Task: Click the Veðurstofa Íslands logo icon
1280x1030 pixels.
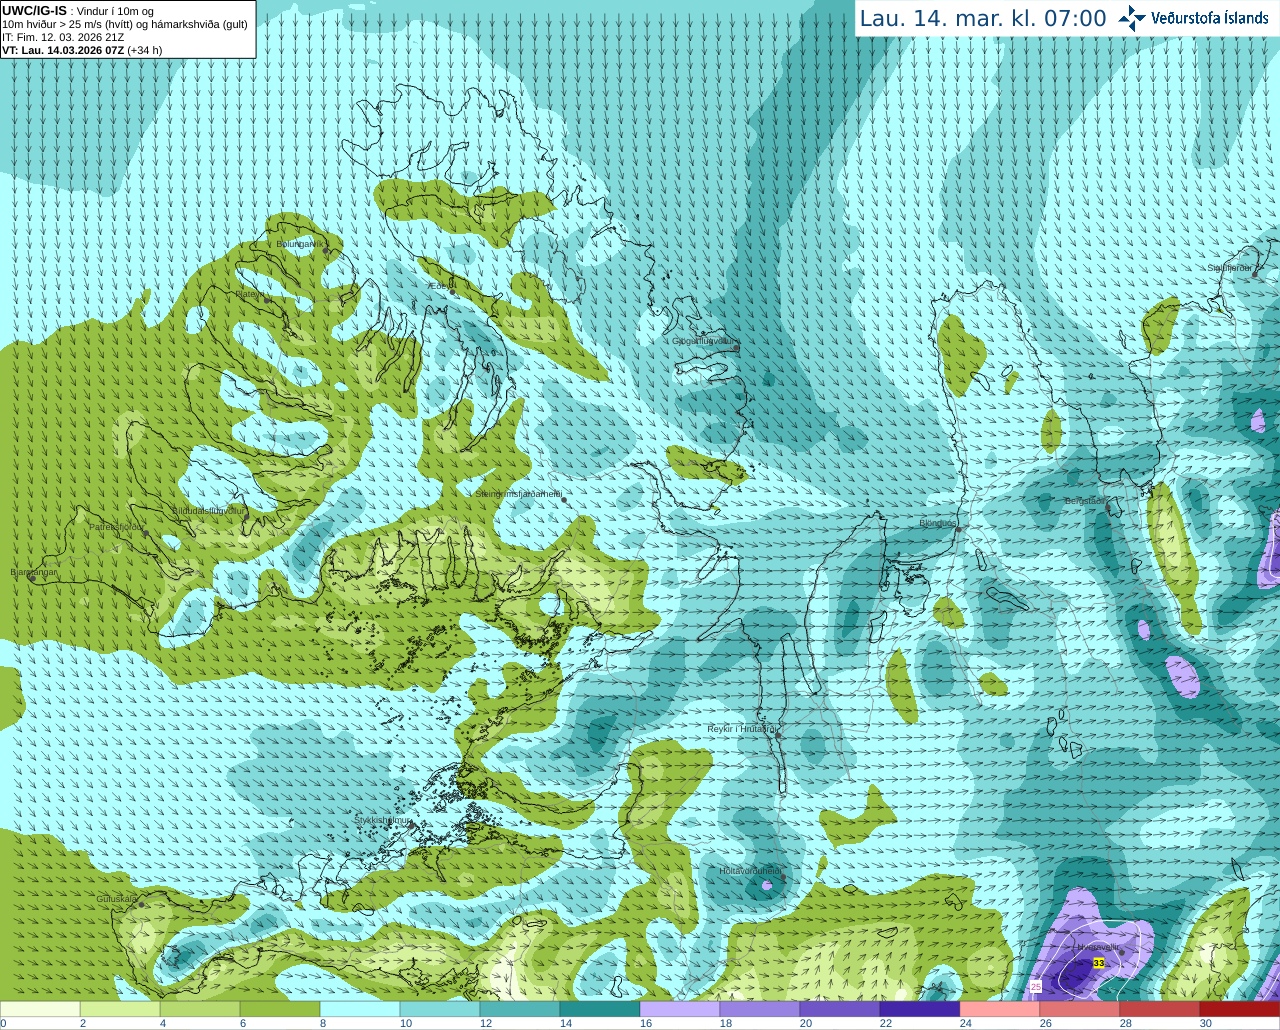Action: pos(1131,17)
